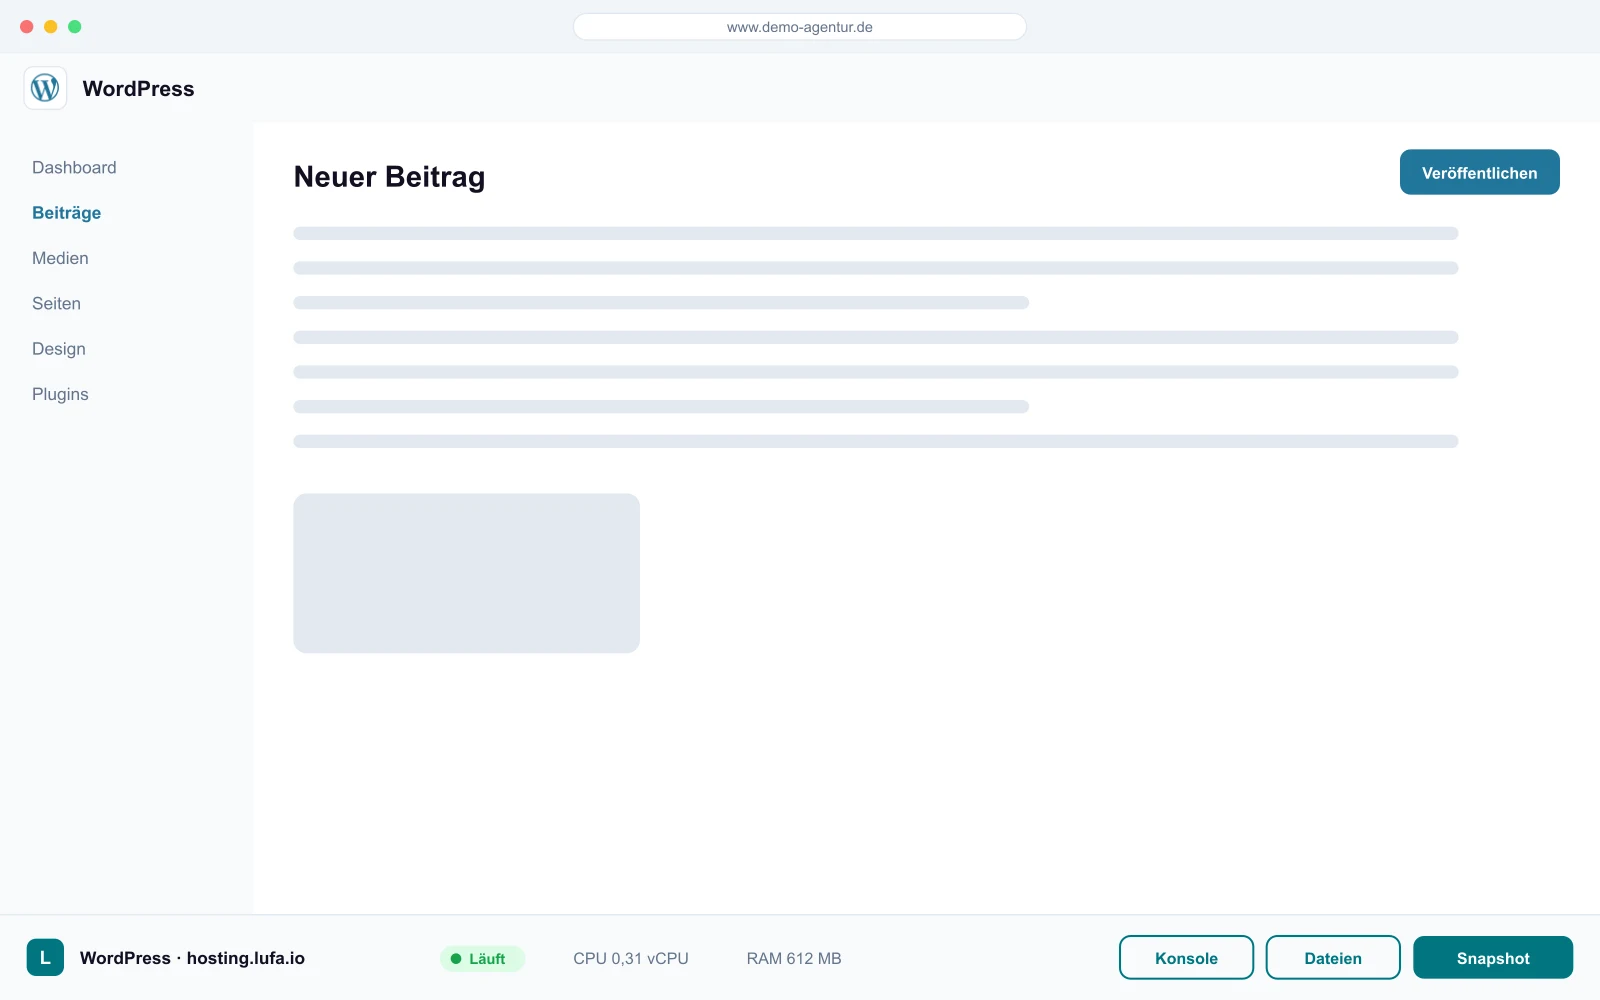Click the CPU 0,31 vCPU readout

[x=631, y=959]
